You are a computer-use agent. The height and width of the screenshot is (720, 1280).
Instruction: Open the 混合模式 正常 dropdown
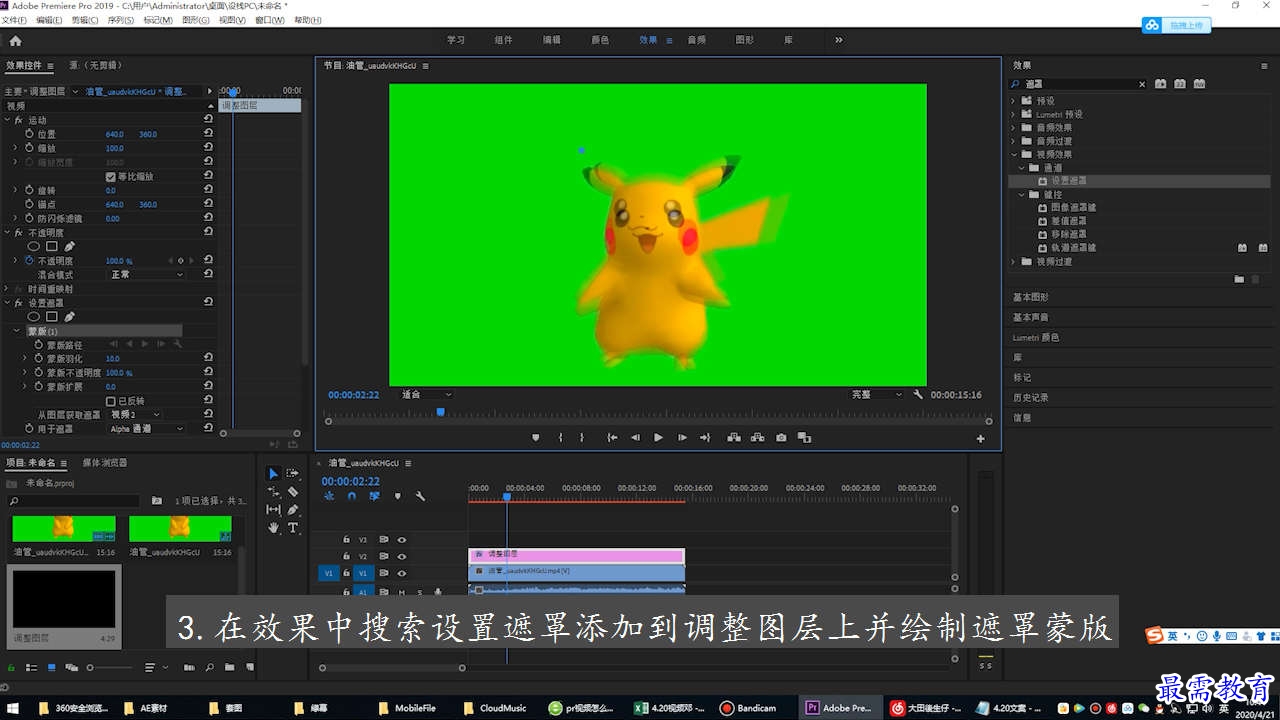(147, 274)
